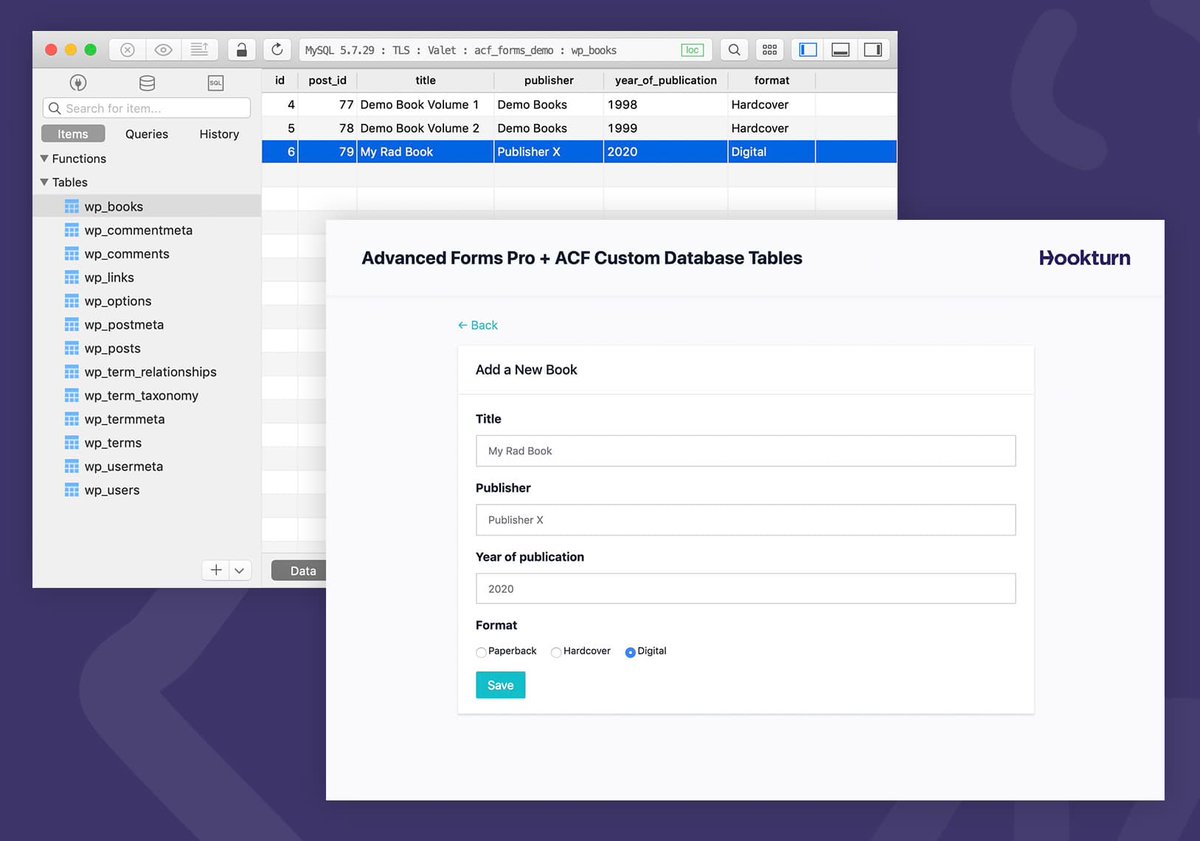Click the 1998 year cell
The image size is (1200, 841).
[666, 104]
